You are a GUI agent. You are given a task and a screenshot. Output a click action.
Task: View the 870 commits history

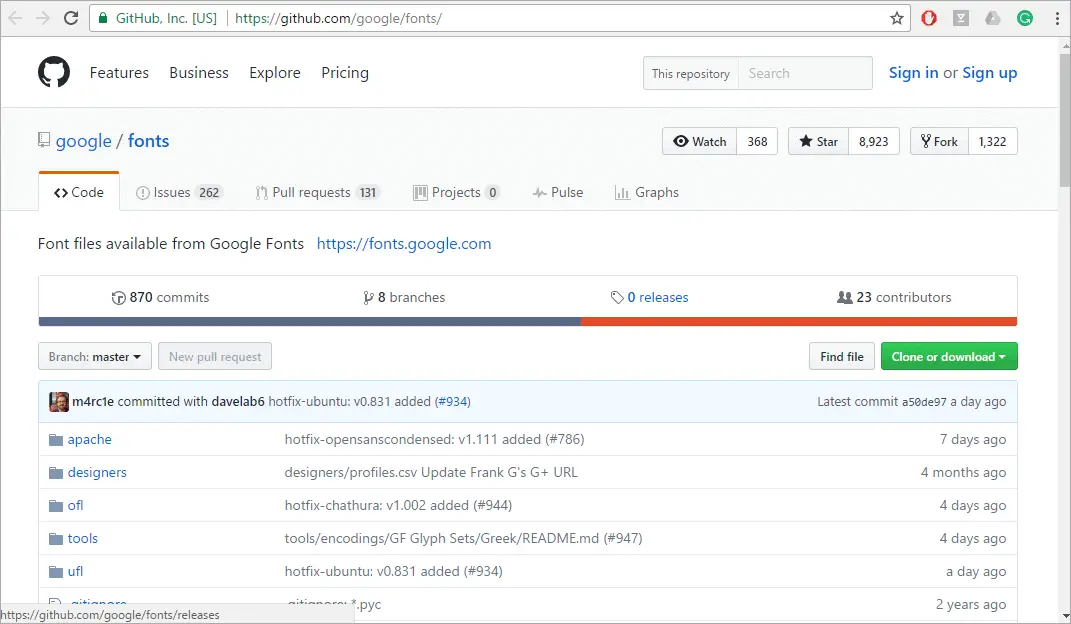click(161, 298)
